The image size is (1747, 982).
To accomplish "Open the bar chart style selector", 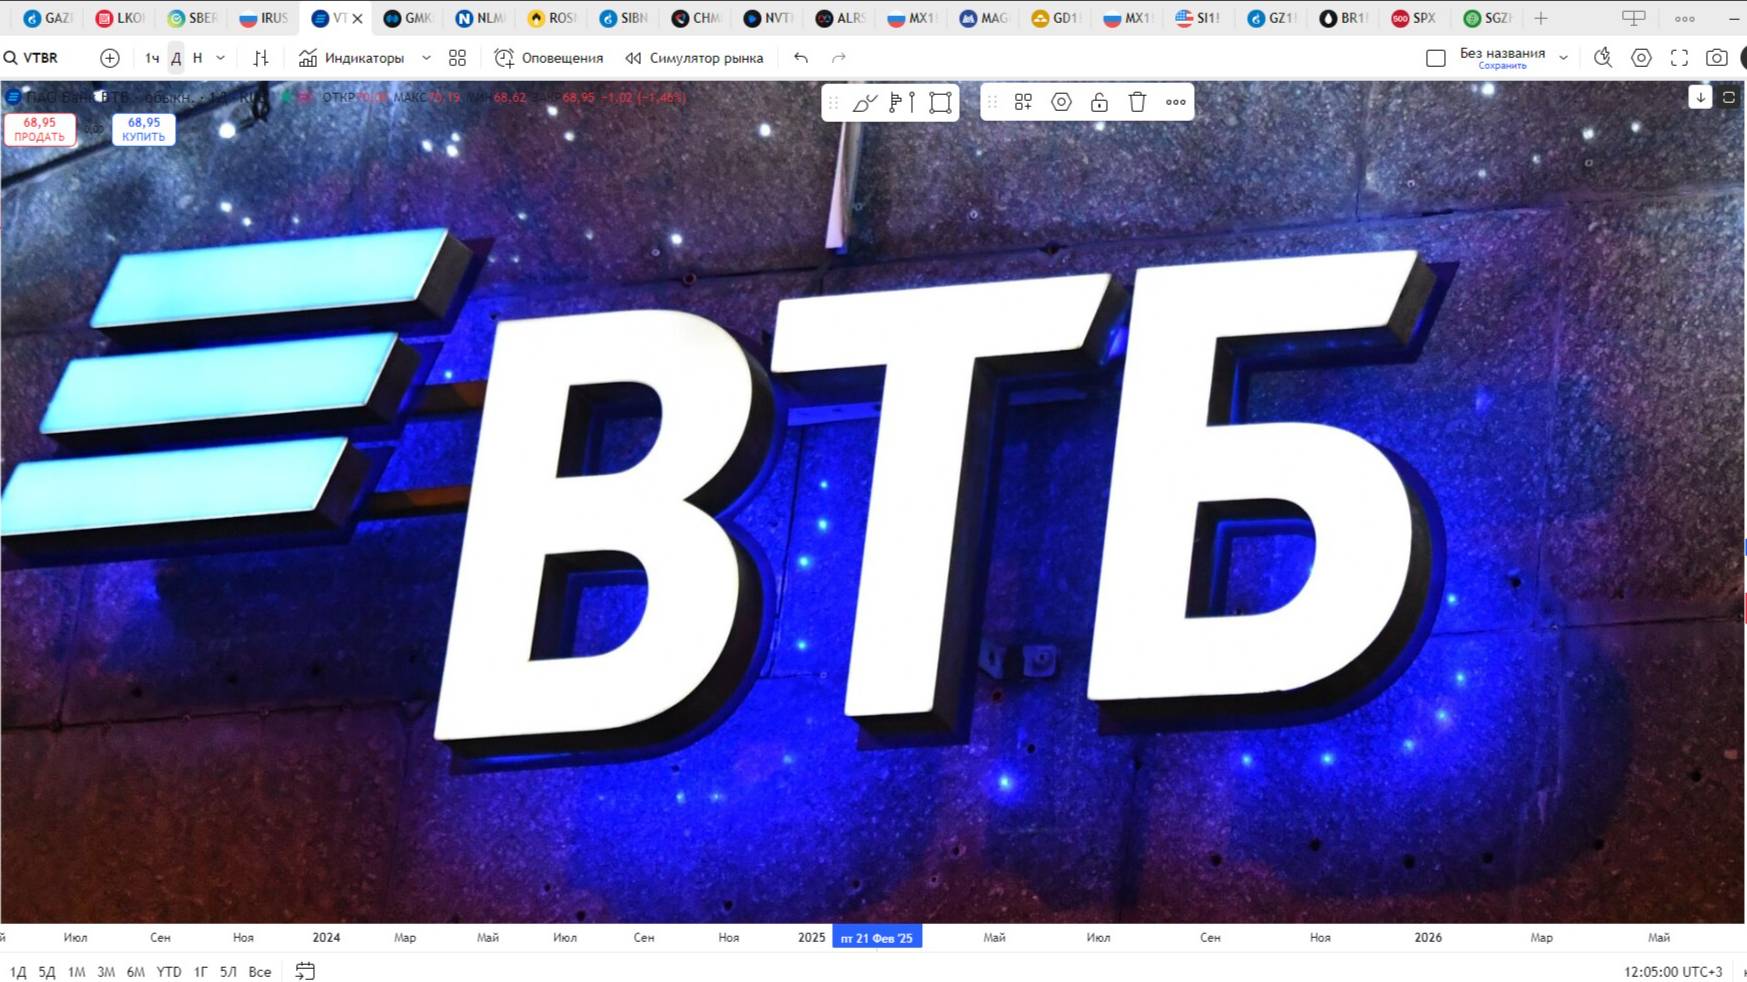I will pos(261,58).
